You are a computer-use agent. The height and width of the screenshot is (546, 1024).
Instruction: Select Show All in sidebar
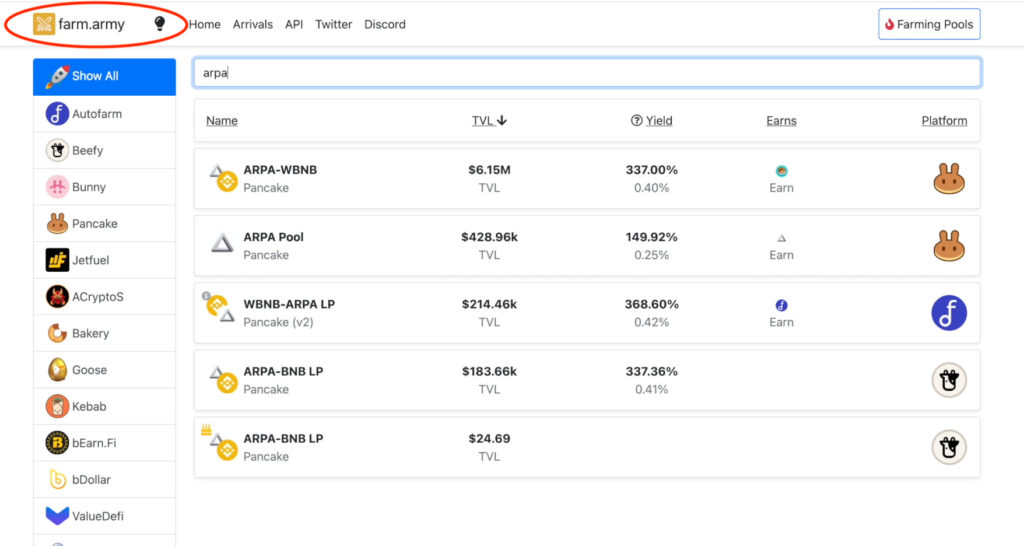click(104, 76)
